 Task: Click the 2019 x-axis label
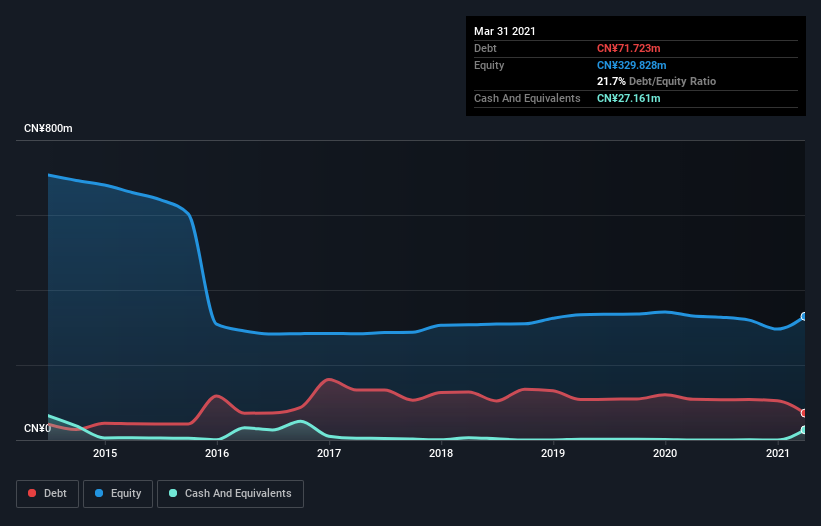click(553, 453)
